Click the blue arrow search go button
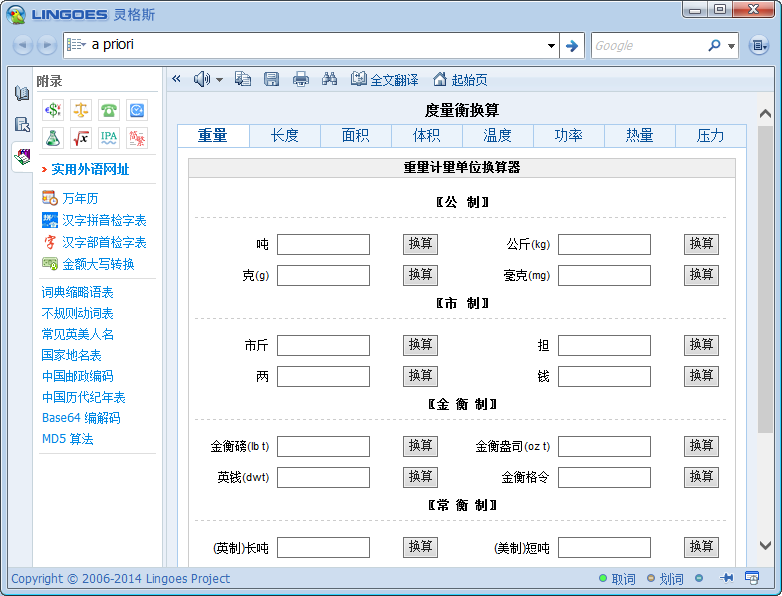The width and height of the screenshot is (782, 596). tap(572, 46)
